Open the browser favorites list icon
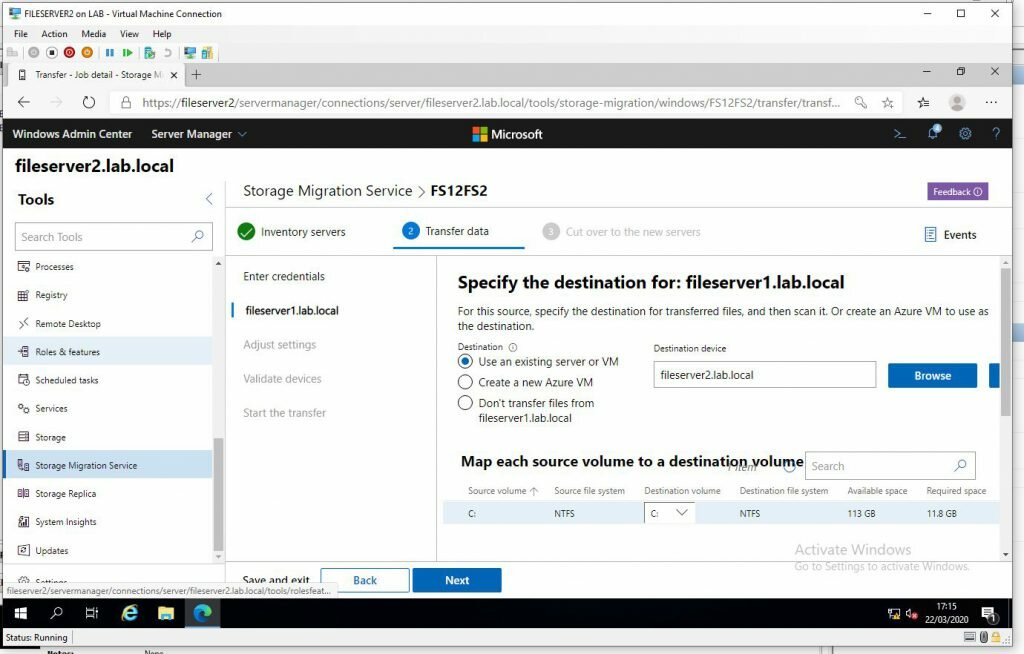Screen dimensions: 1024x654 (923, 103)
